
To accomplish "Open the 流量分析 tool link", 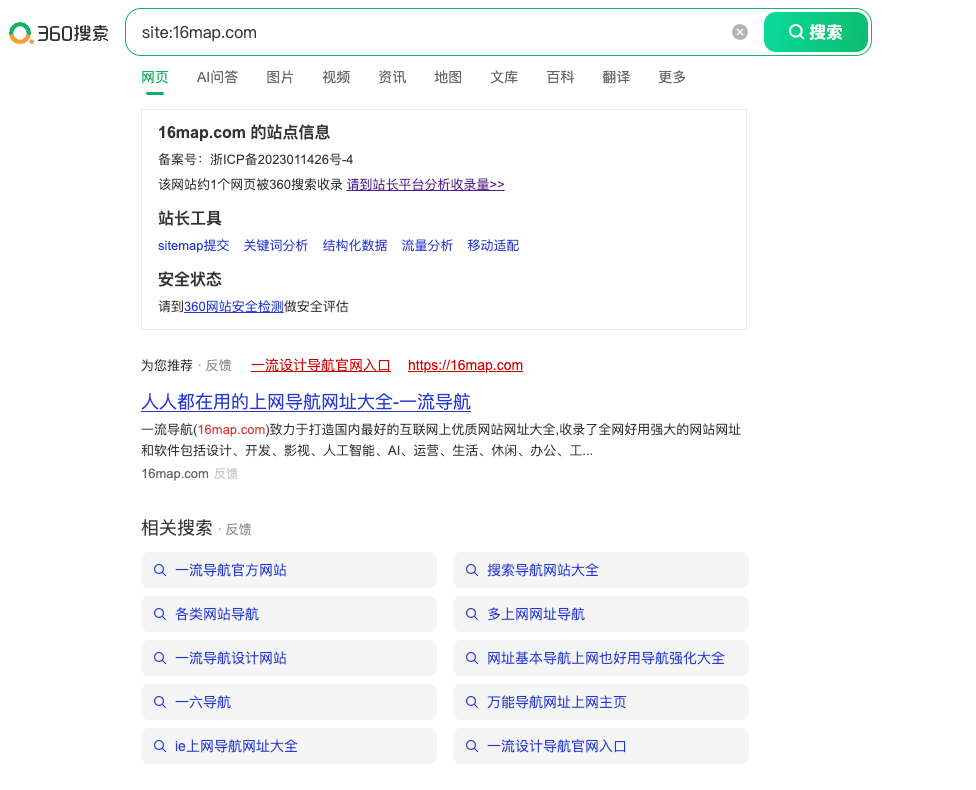I will pyautogui.click(x=427, y=246).
